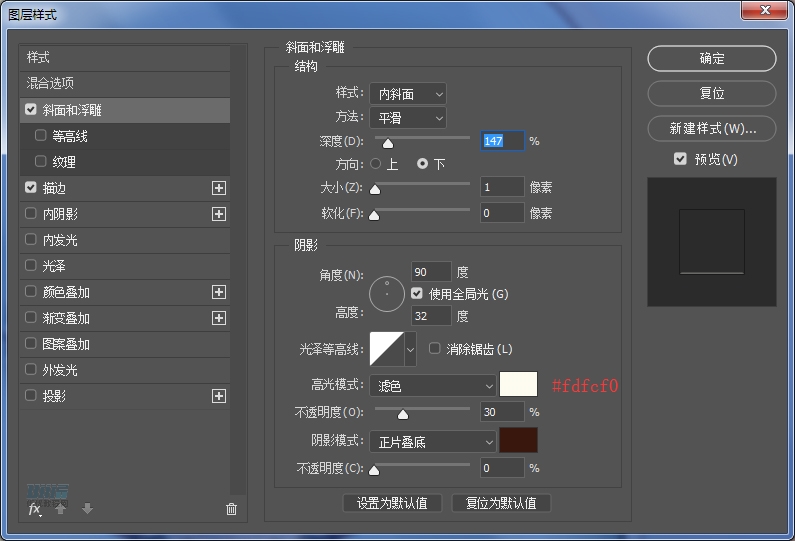Click plus icon beside 颜色叠加
Viewport: 795px width, 541px height.
(219, 292)
